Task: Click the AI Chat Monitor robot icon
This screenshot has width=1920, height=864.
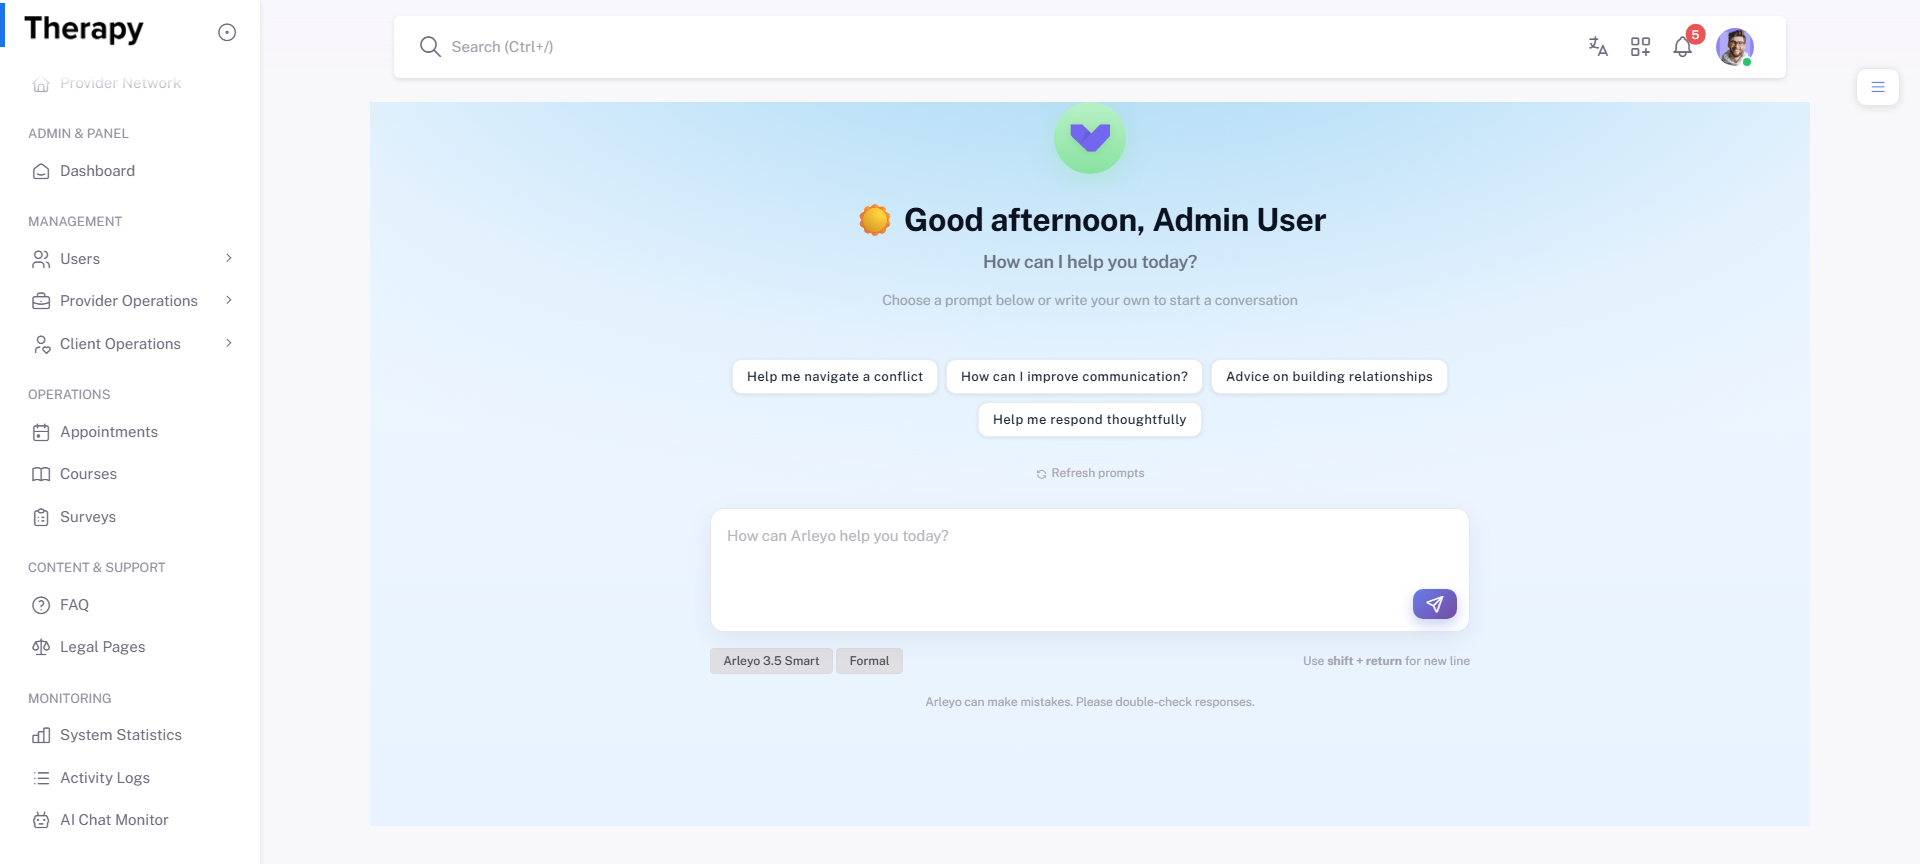Action: coord(41,820)
